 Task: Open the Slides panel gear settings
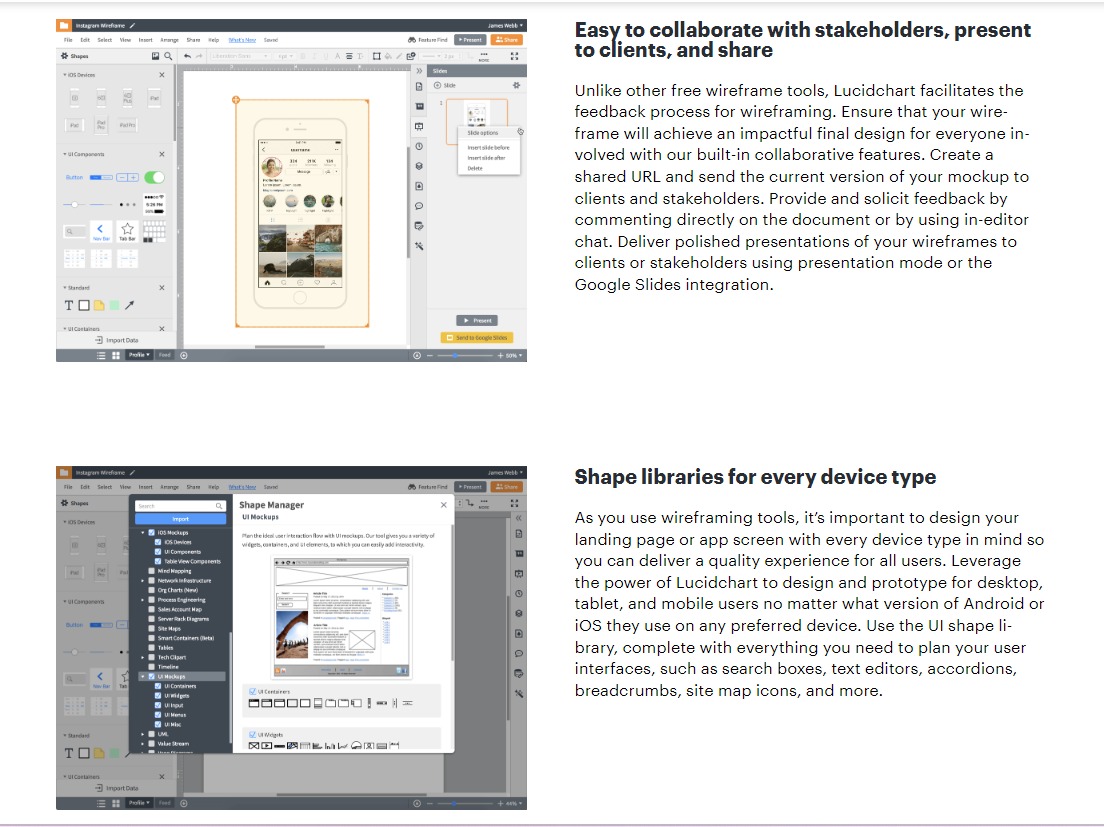point(516,86)
